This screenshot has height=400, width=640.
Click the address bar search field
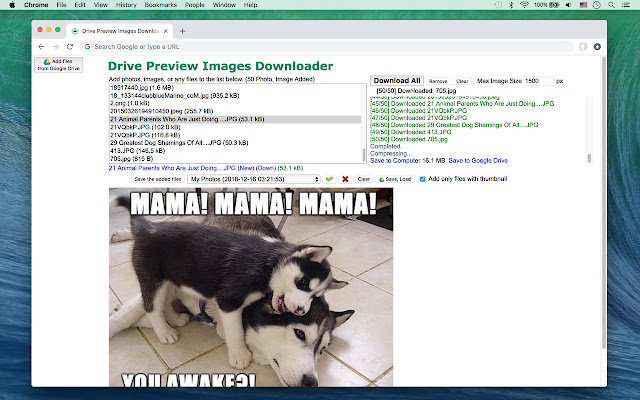coord(327,47)
